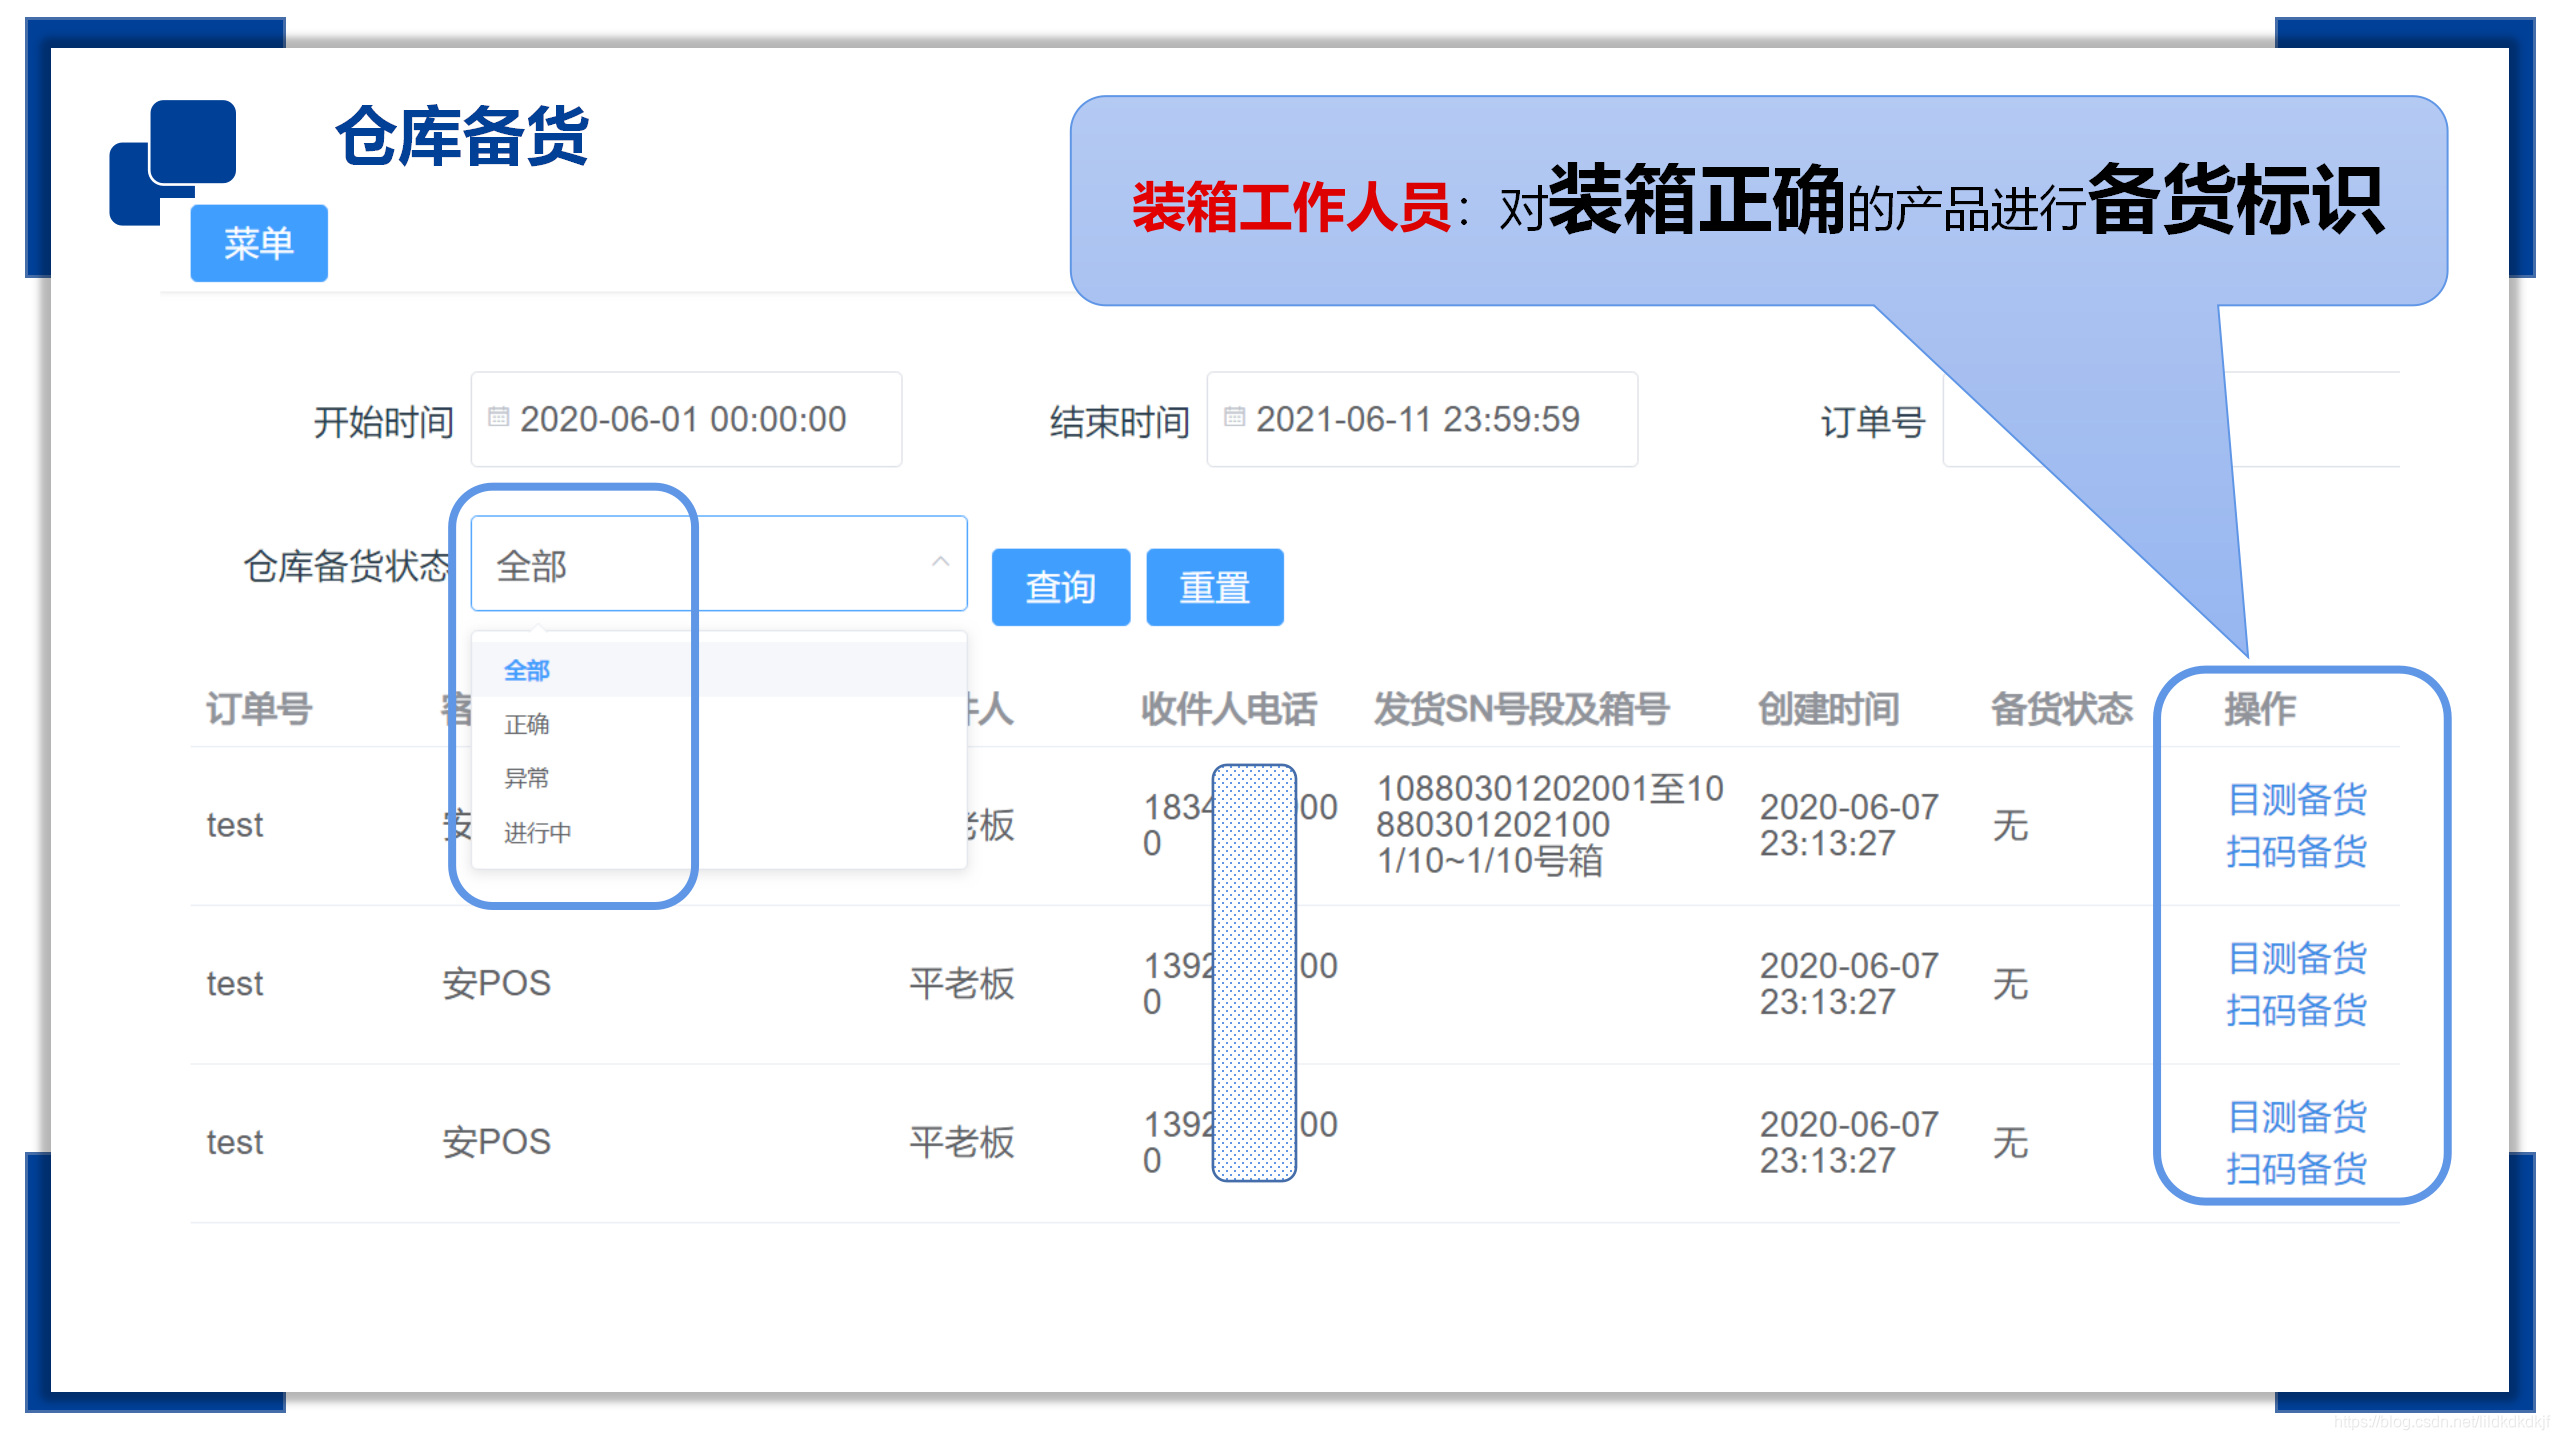Click 扫码备货 link in third row

pos(2296,1168)
